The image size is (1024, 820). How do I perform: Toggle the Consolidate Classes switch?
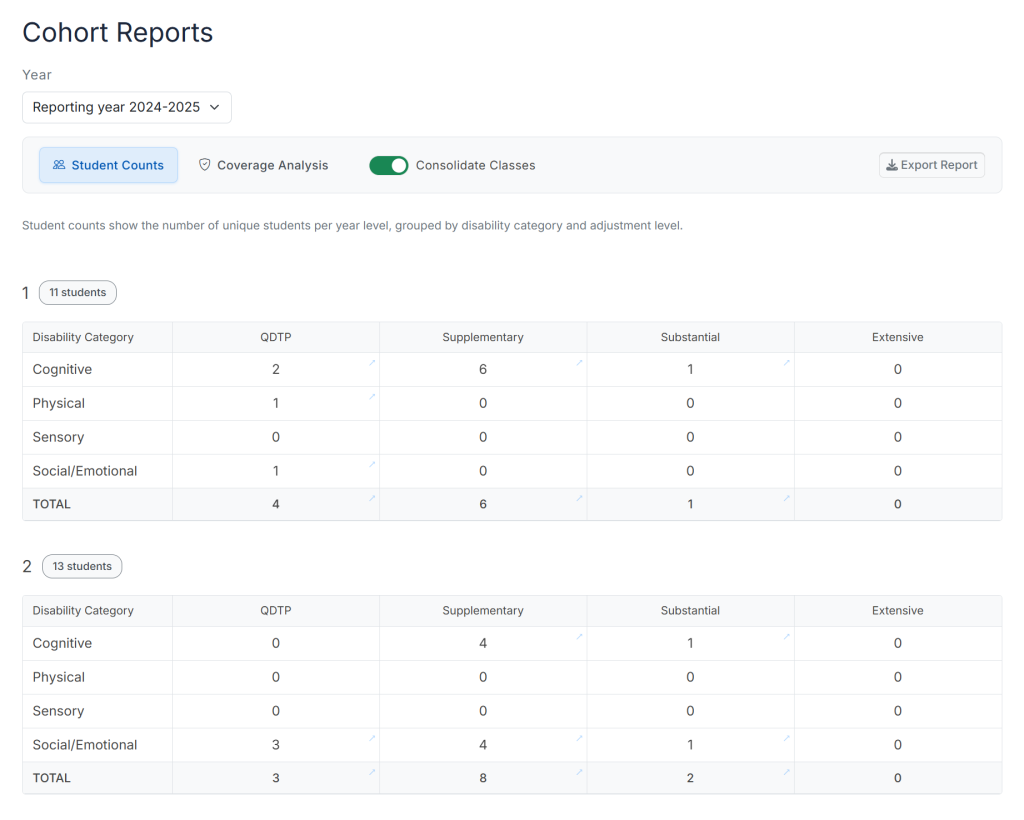[x=389, y=165]
